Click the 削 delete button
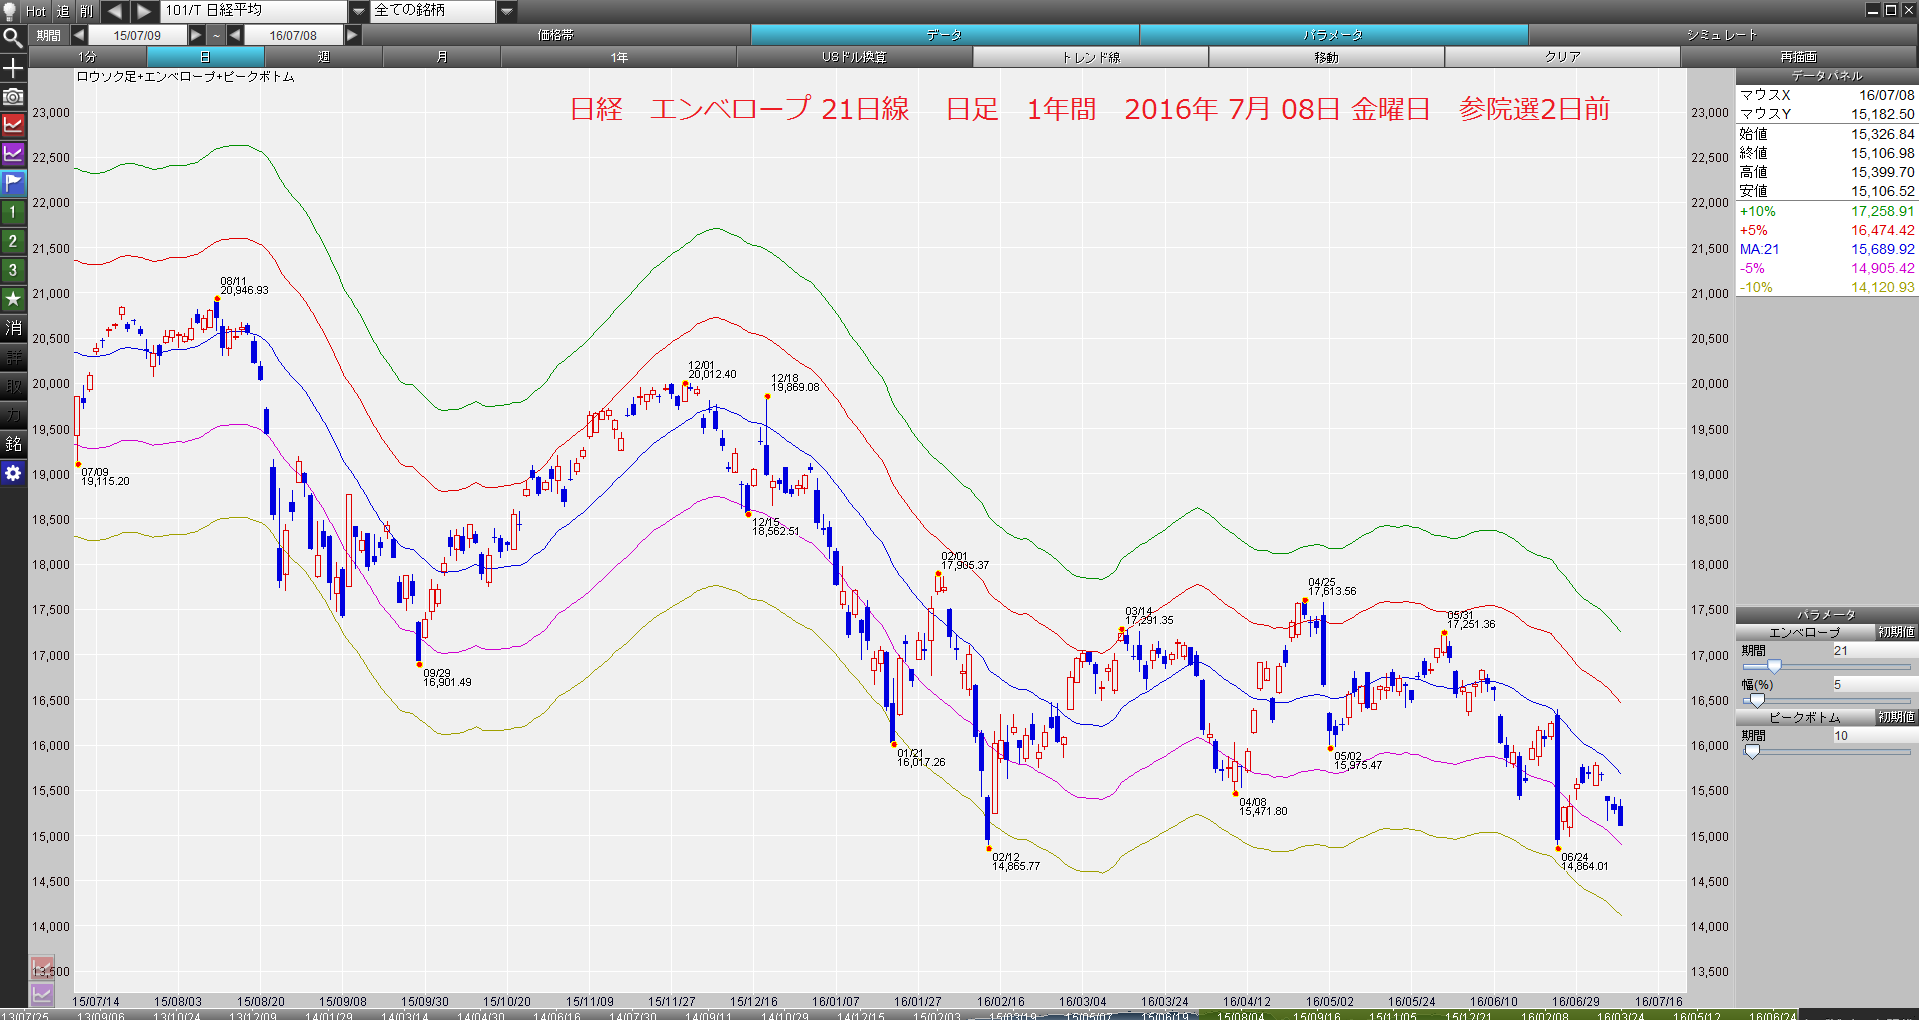Viewport: 1919px width, 1020px height. point(87,11)
